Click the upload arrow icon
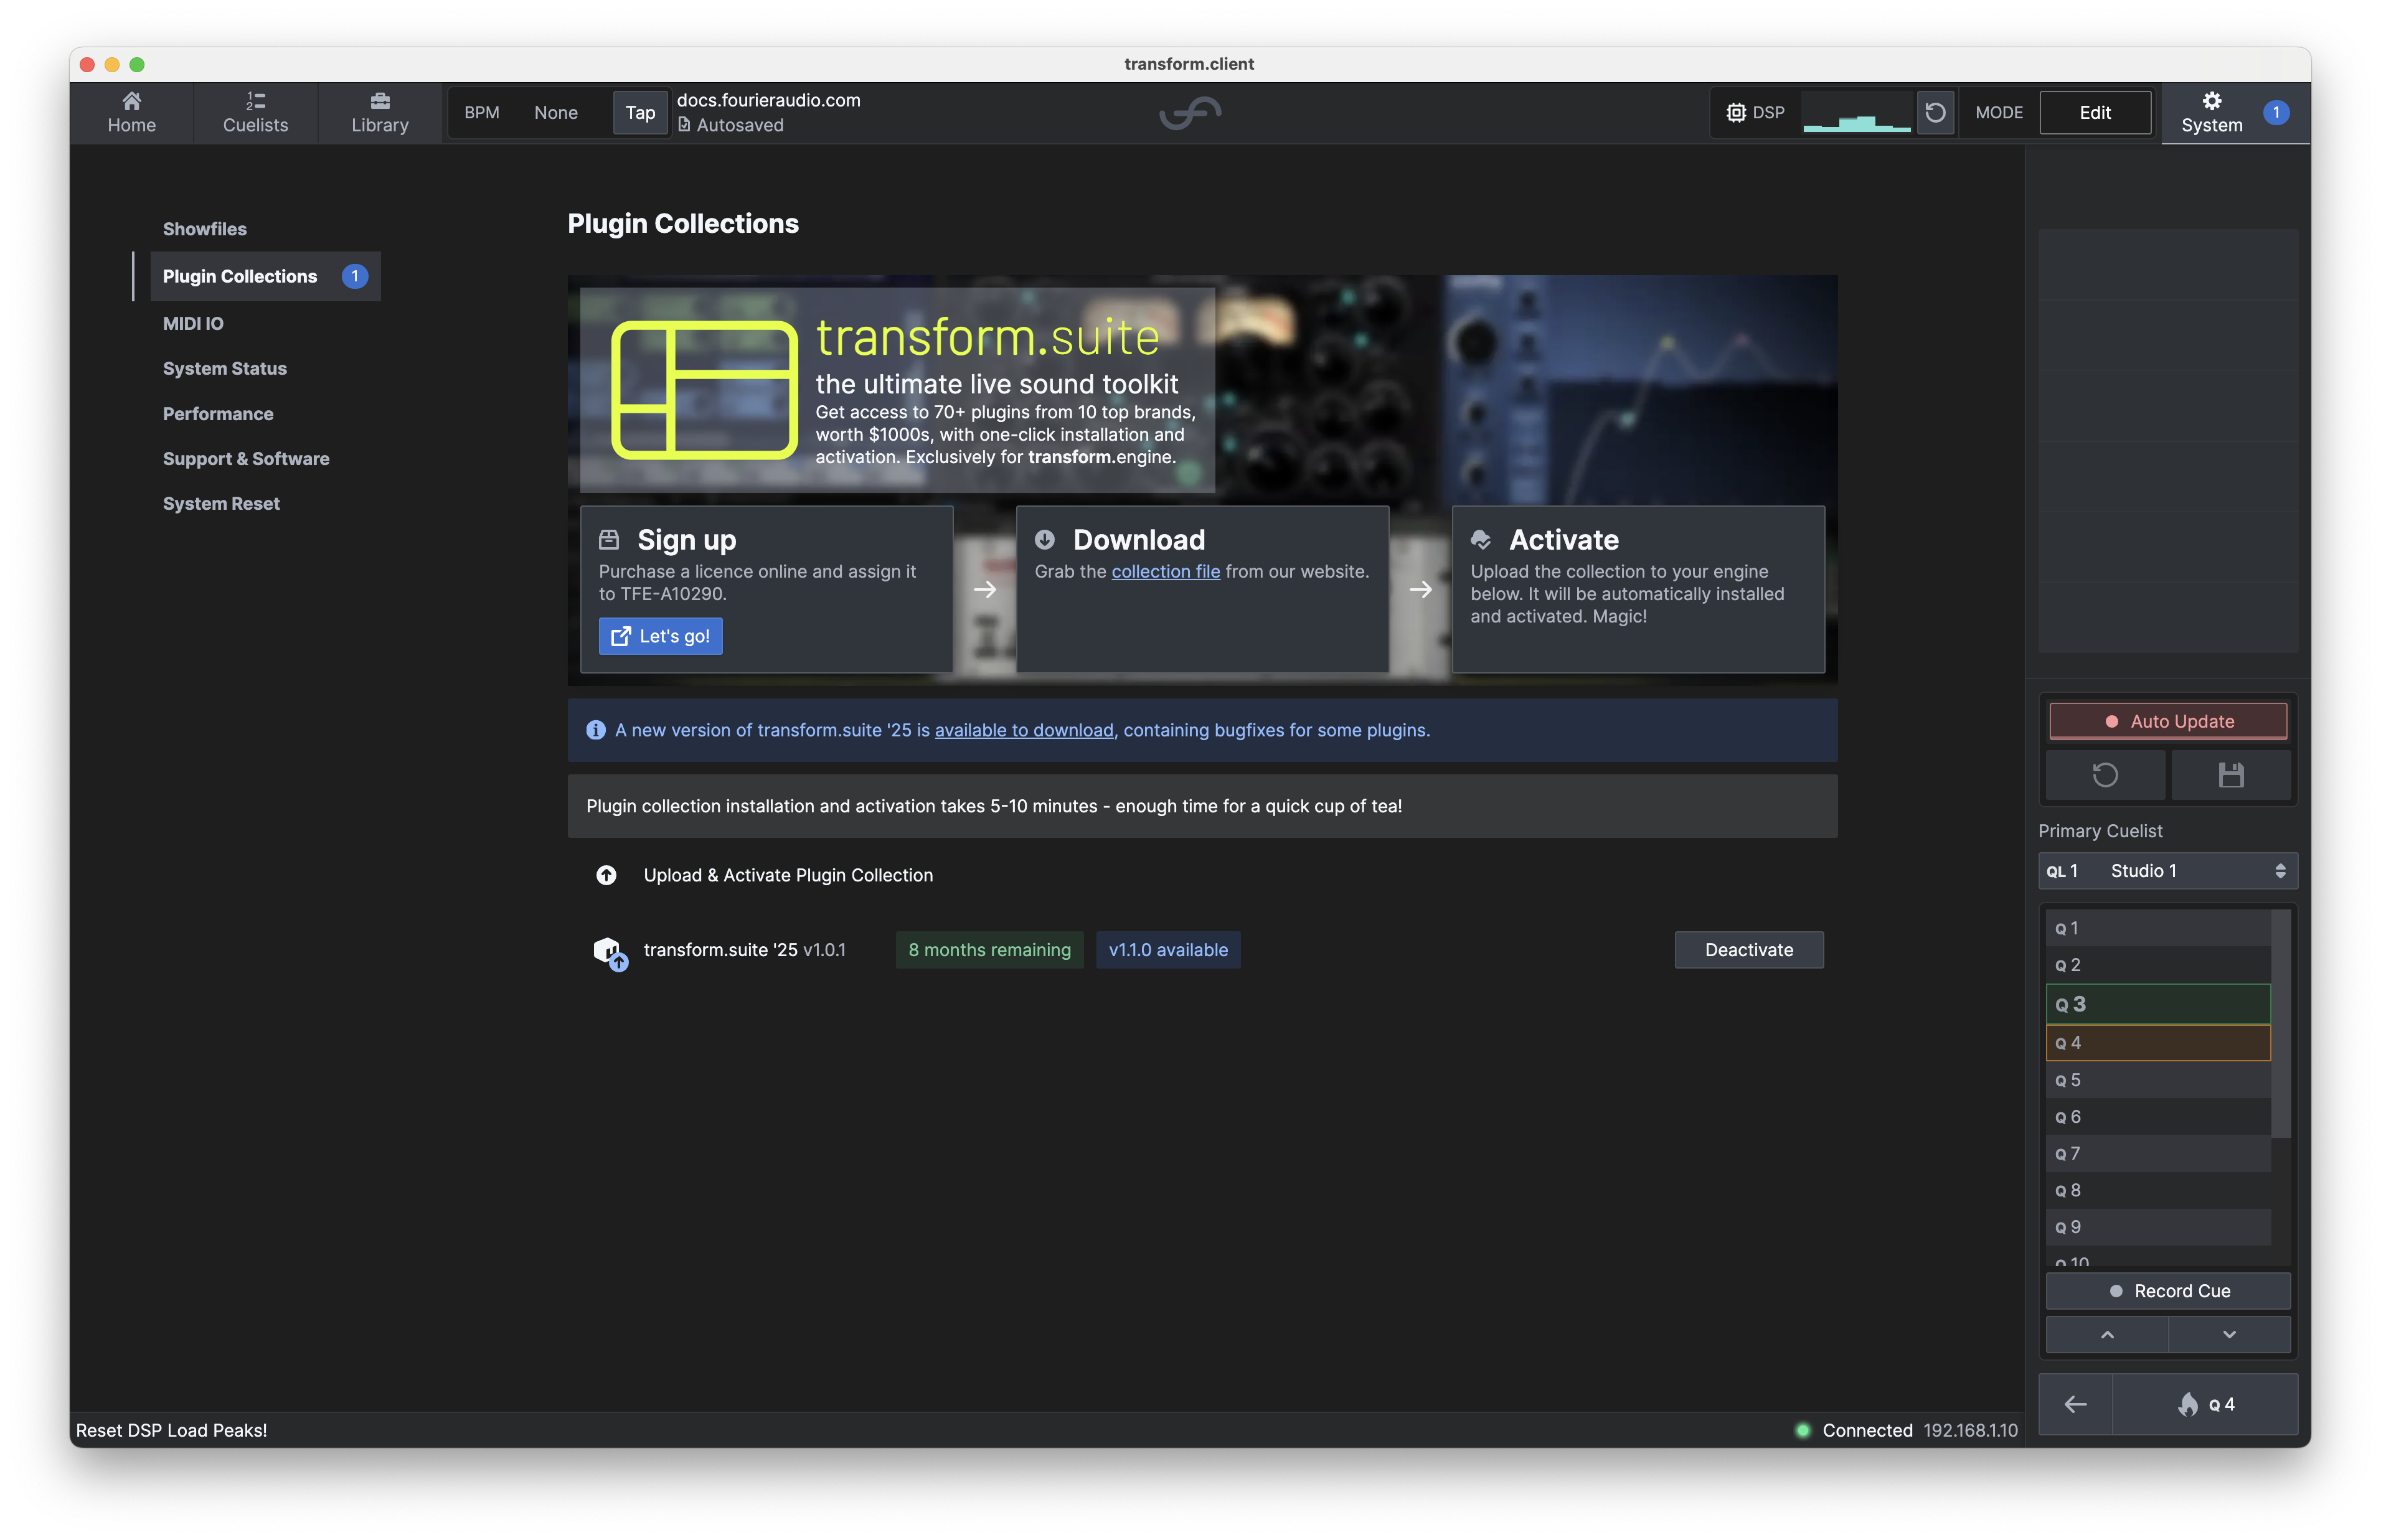 (606, 875)
